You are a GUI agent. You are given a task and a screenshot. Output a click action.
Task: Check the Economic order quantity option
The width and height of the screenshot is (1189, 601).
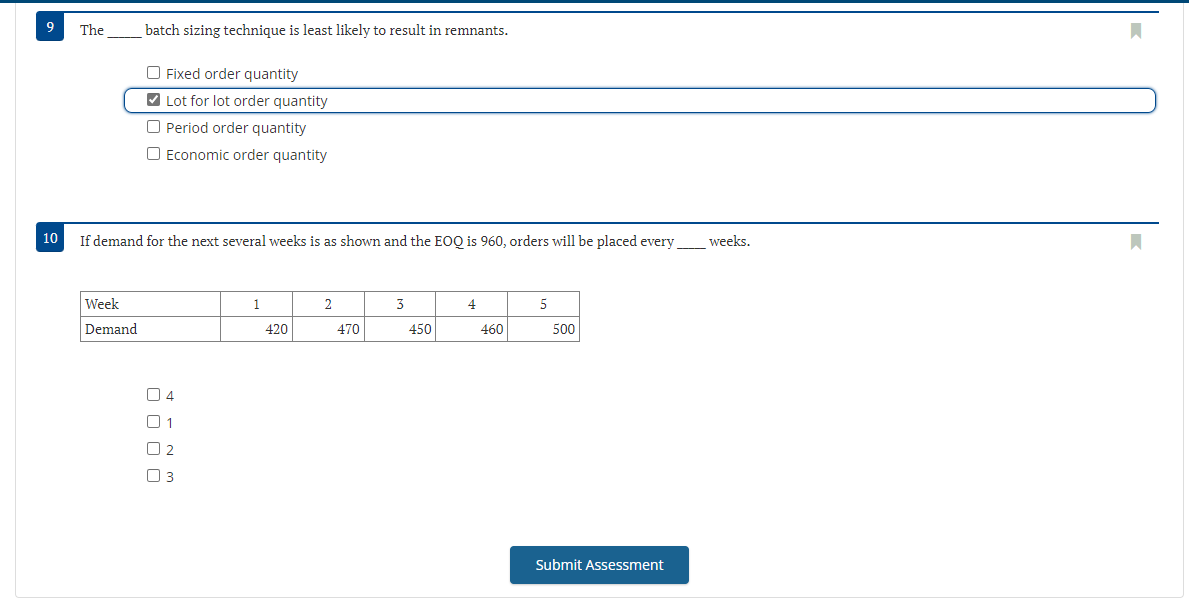click(153, 153)
